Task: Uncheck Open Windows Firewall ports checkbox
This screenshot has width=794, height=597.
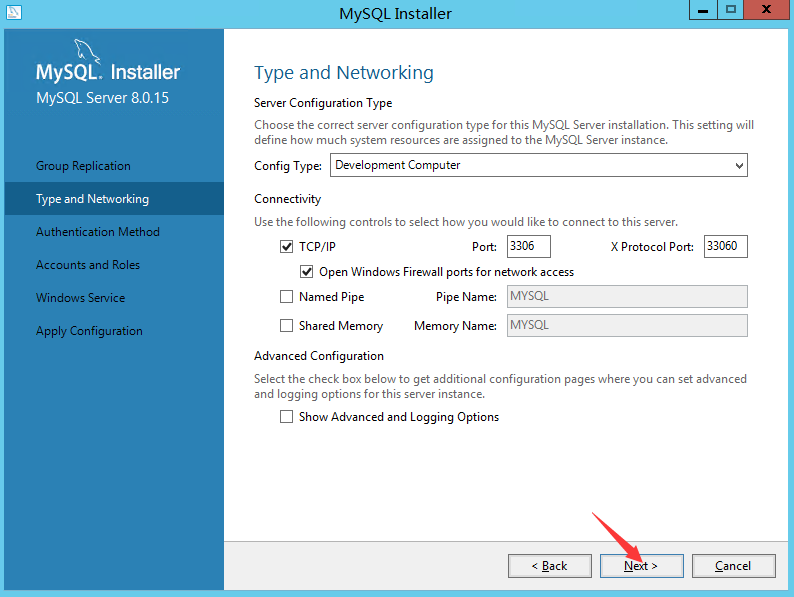Action: coord(306,272)
